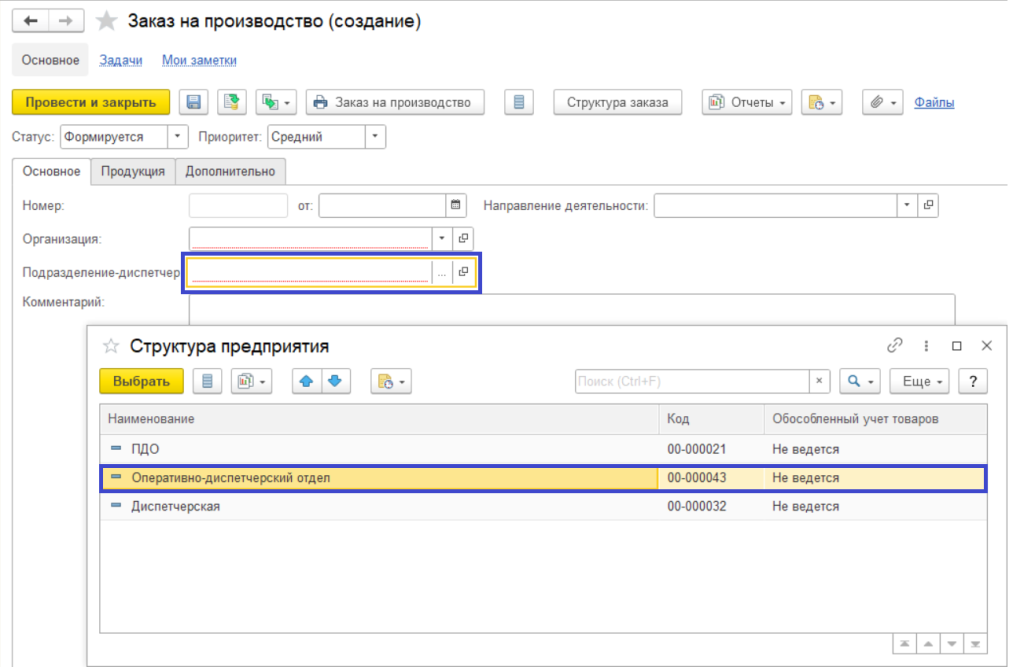This screenshot has height=667, width=1024.
Task: Select the ПДО row
Action: tap(543, 449)
